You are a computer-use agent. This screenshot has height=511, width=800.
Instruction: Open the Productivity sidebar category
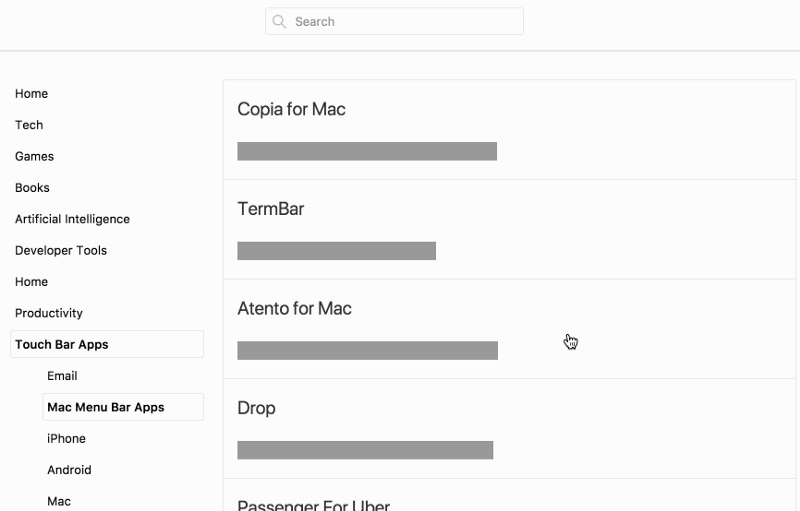49,313
